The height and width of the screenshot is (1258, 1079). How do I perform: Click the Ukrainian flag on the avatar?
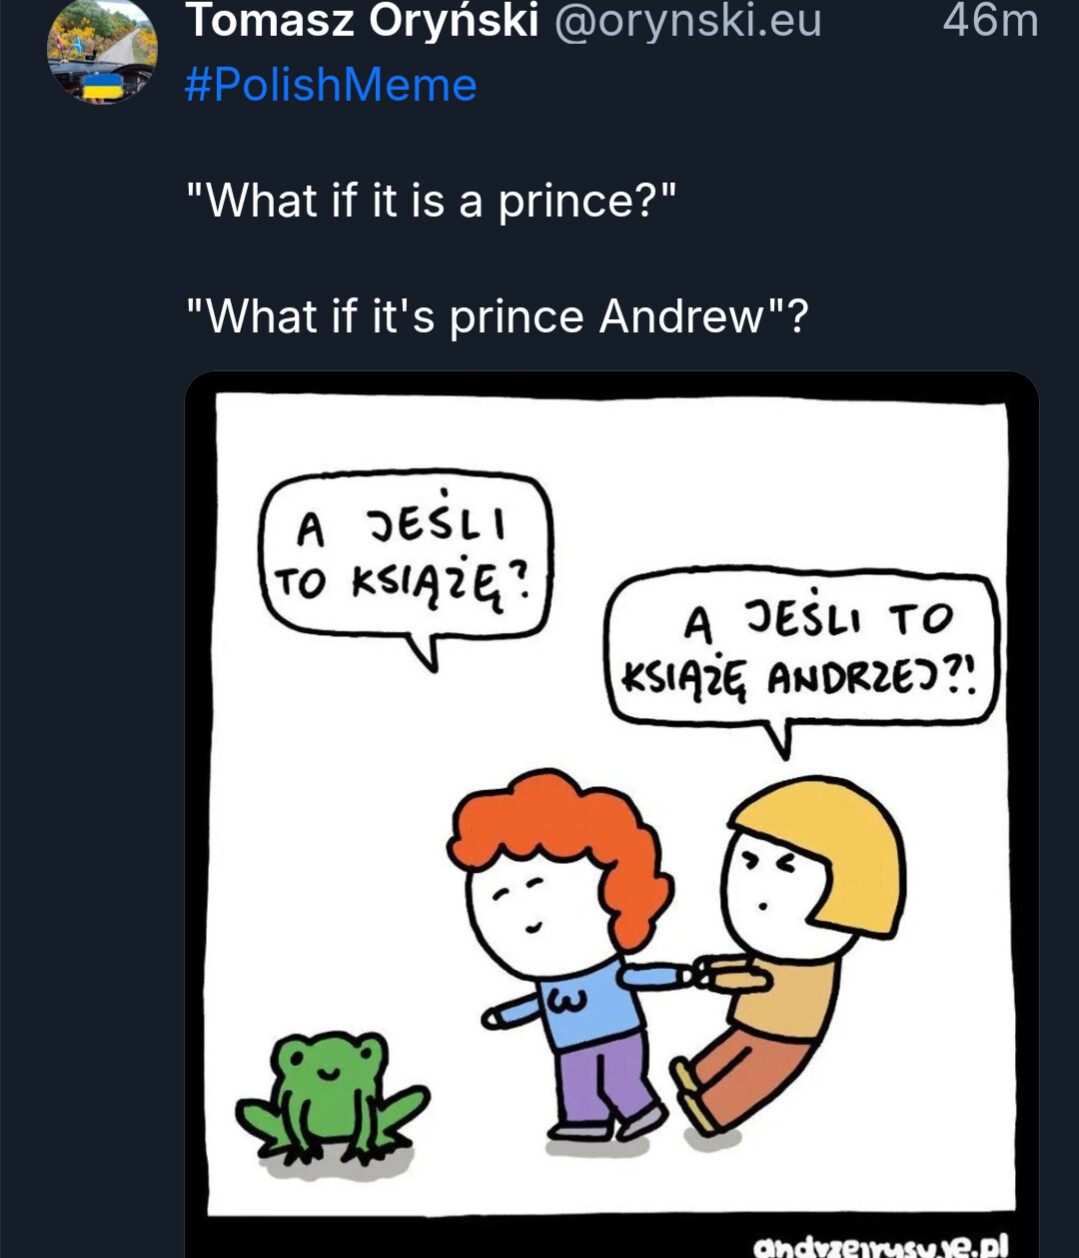pos(101,88)
